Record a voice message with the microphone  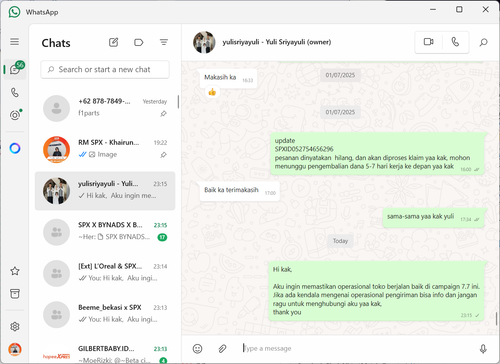click(483, 349)
